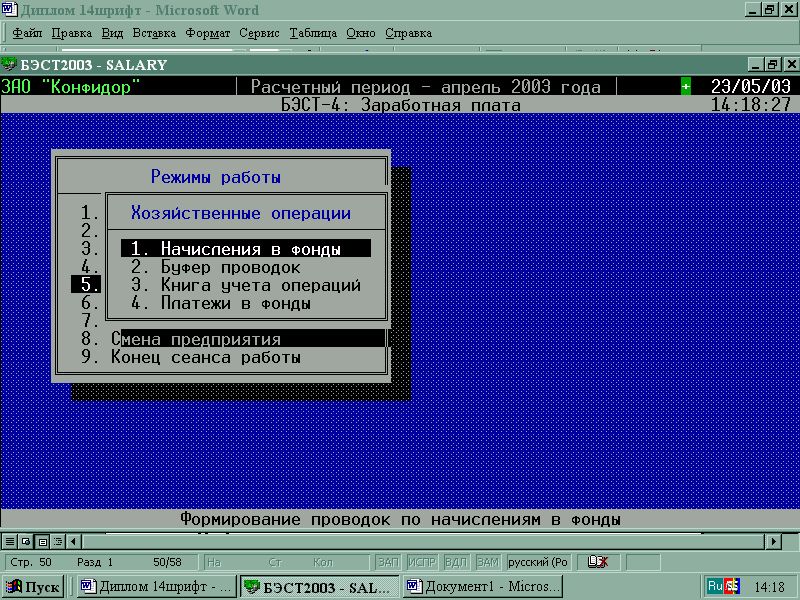The height and width of the screenshot is (600, 800).
Task: Switch to БЭСТ2003 SAL taskbar button
Action: point(319,587)
